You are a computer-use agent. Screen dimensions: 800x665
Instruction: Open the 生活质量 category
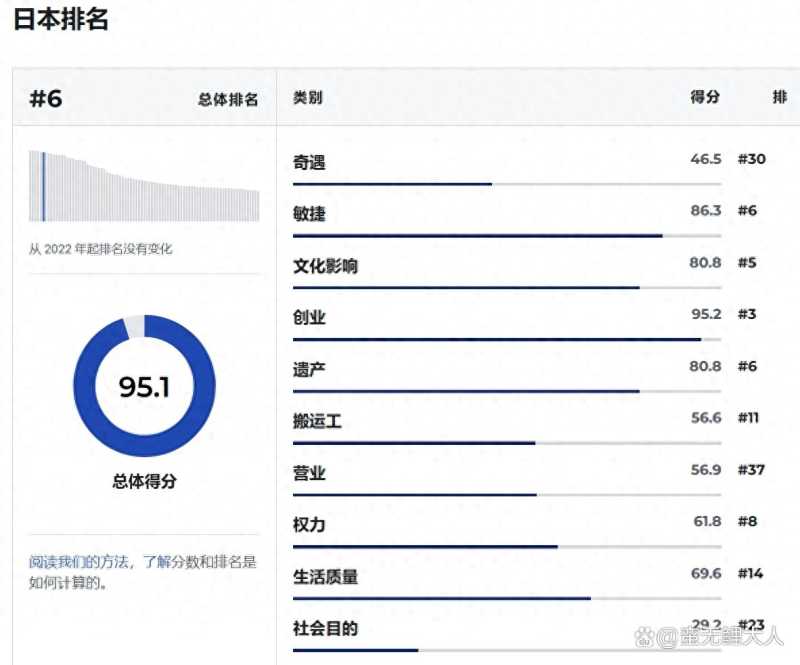(x=325, y=577)
